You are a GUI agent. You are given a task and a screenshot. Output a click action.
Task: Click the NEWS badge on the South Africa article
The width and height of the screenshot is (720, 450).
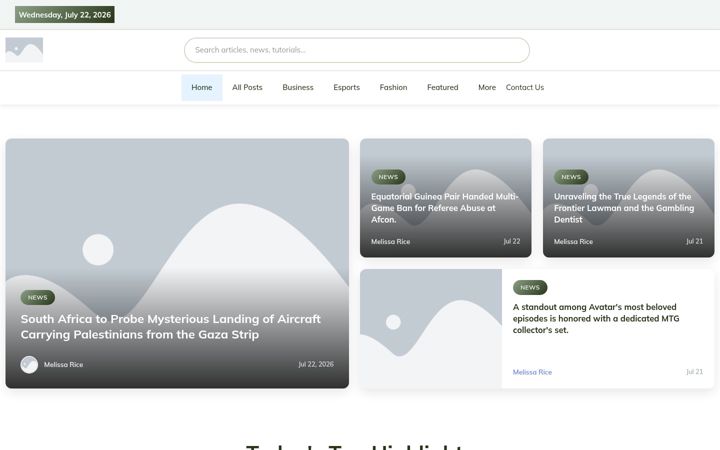click(x=38, y=298)
